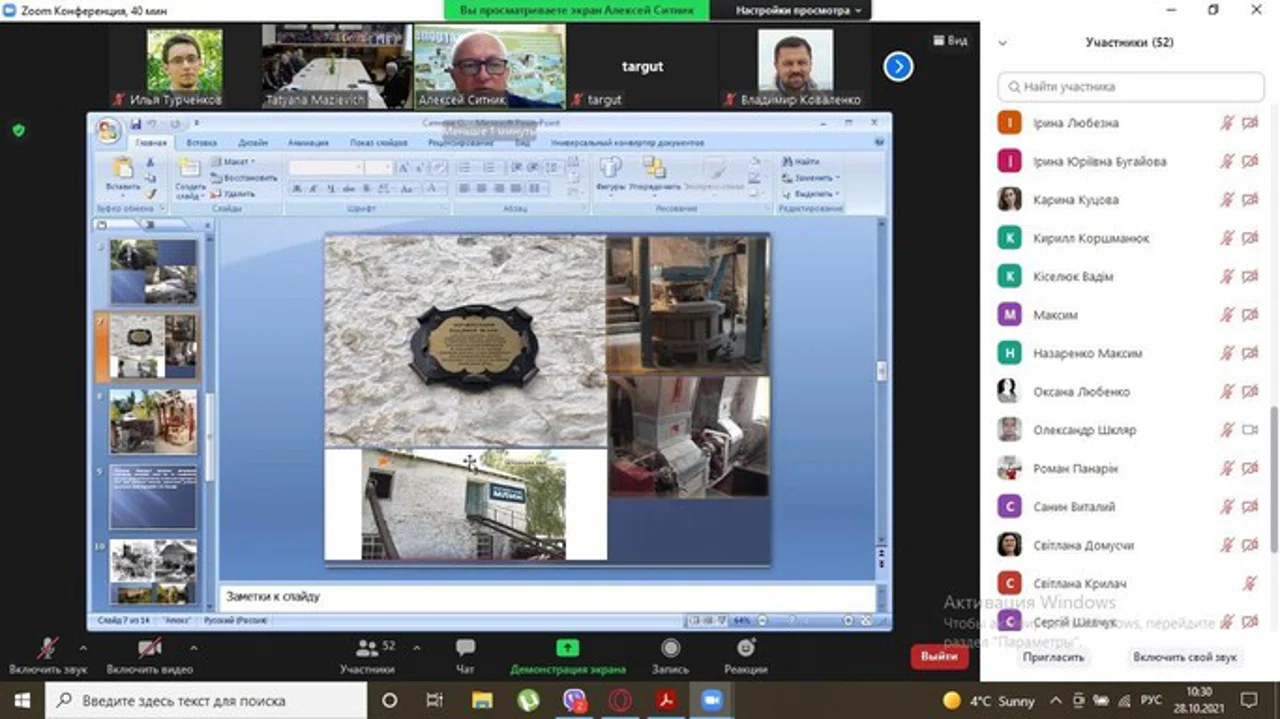Open the Реакции reactions icon
Image resolution: width=1280 pixels, height=719 pixels.
pos(746,647)
